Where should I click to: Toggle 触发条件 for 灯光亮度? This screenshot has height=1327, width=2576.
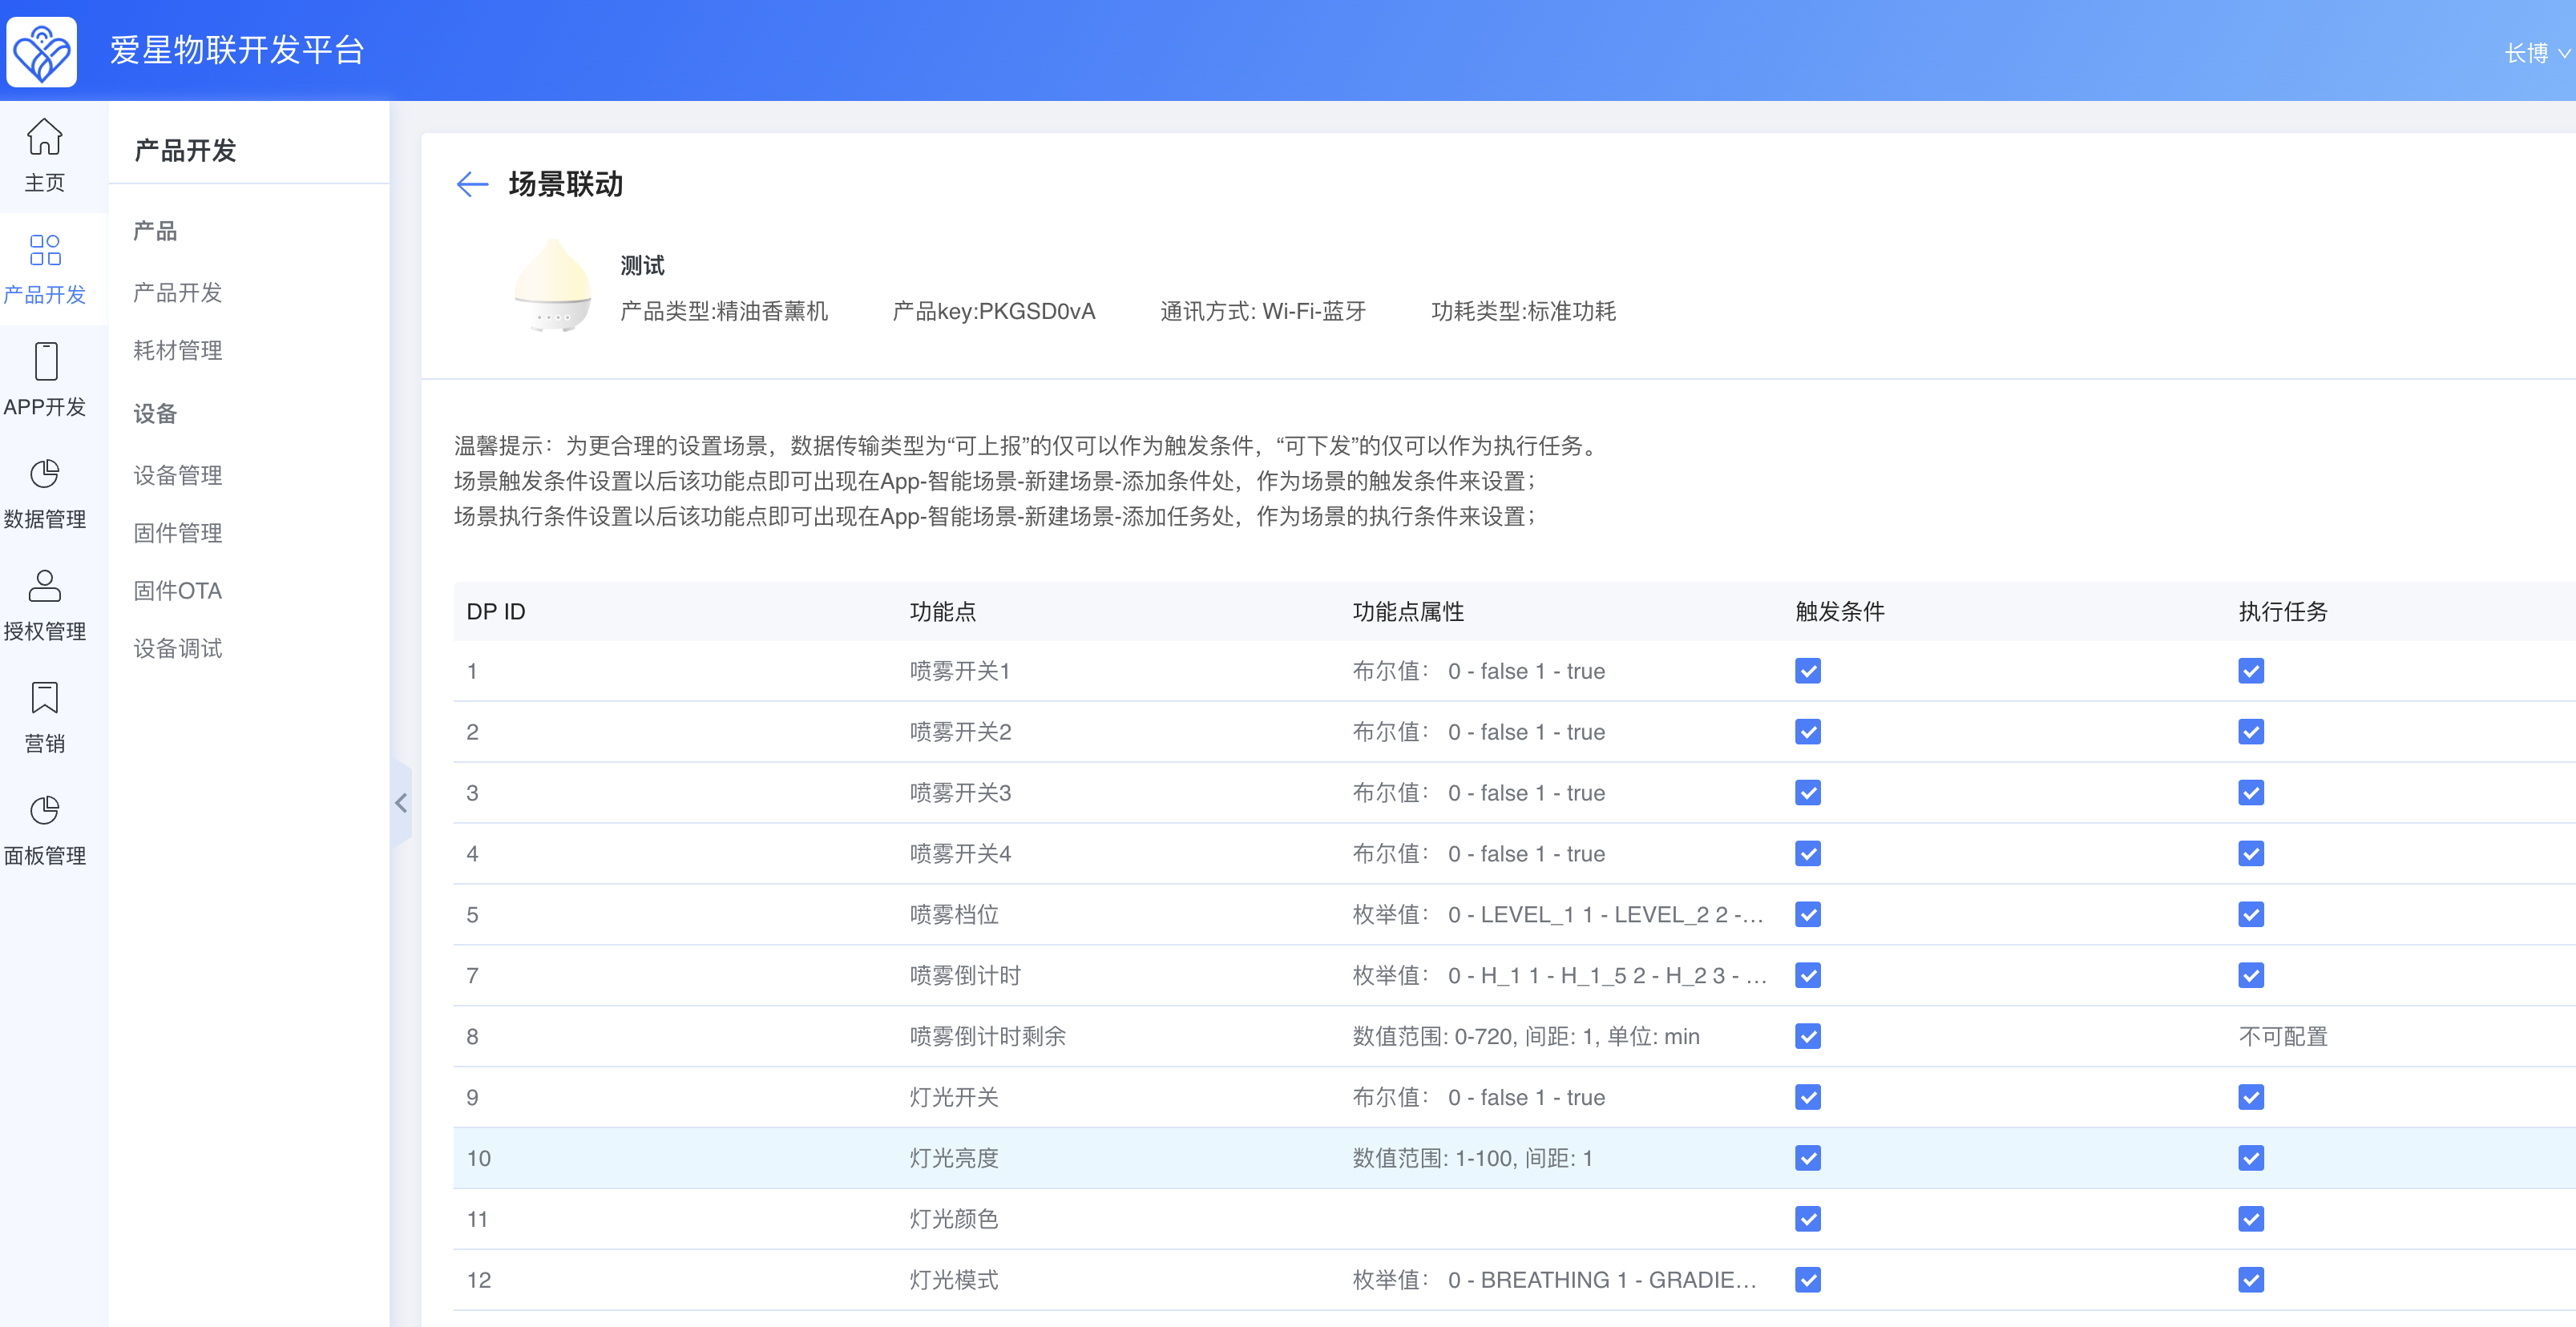pyautogui.click(x=1808, y=1159)
